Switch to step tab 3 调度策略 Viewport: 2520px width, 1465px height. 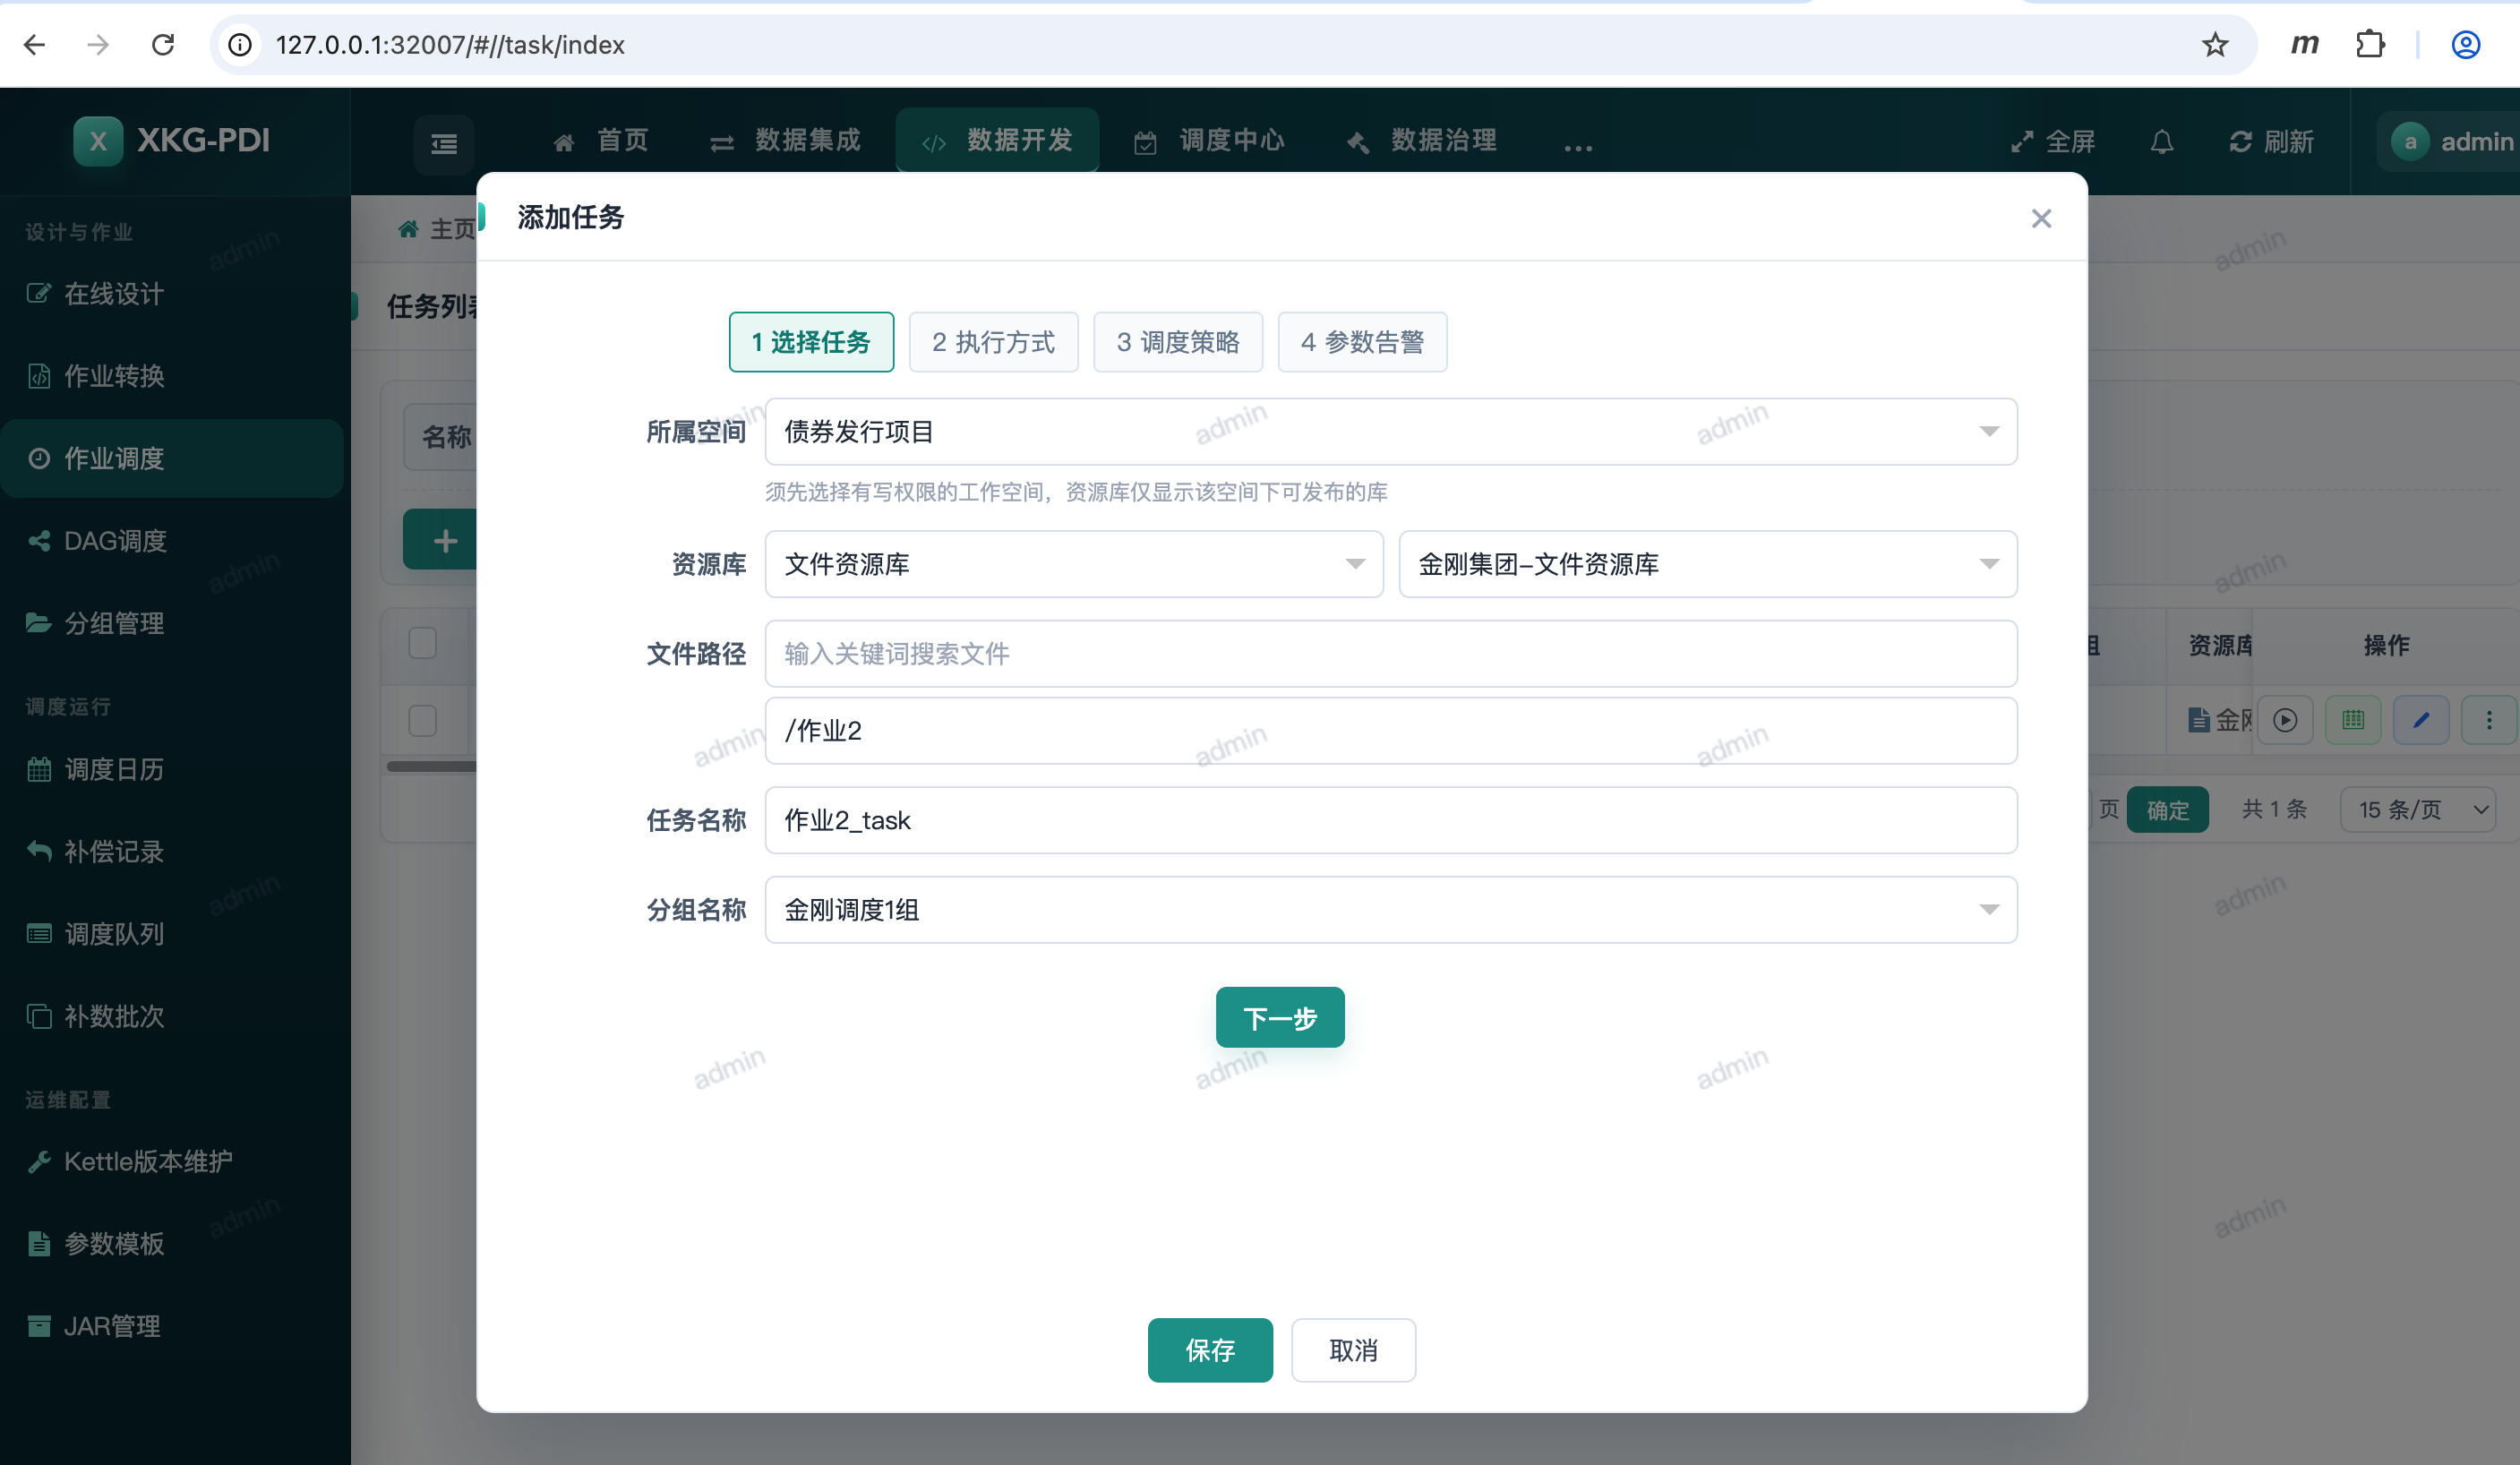pyautogui.click(x=1178, y=342)
